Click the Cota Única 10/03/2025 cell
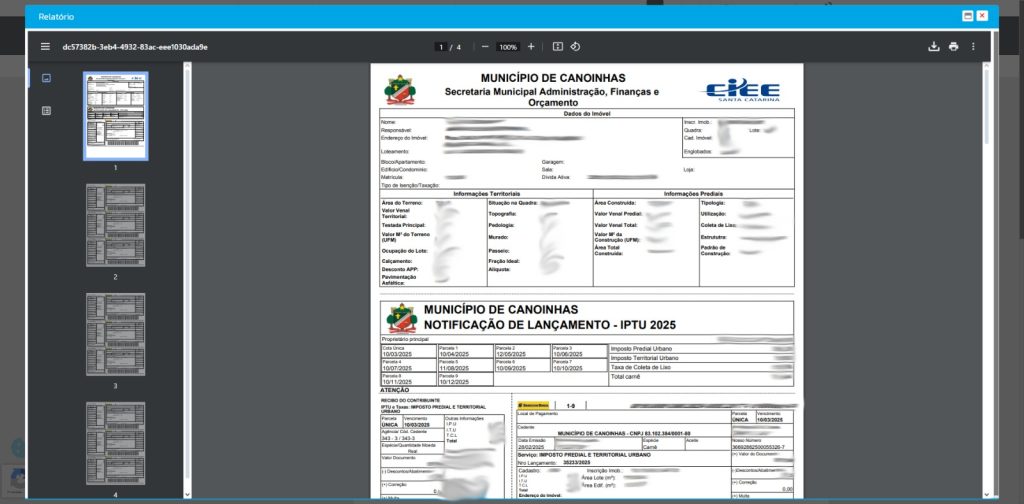 pos(409,351)
